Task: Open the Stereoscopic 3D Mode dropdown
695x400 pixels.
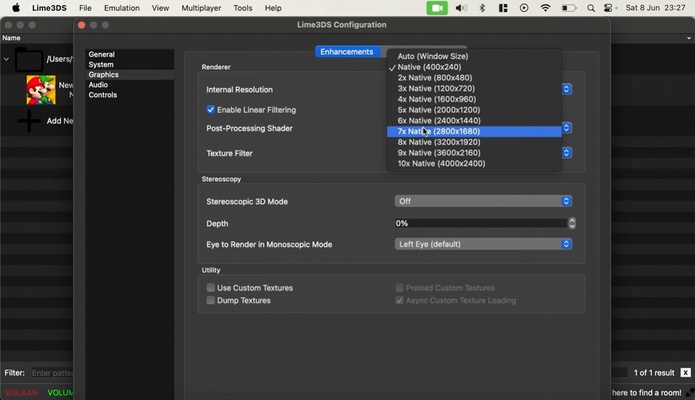Action: click(x=483, y=201)
